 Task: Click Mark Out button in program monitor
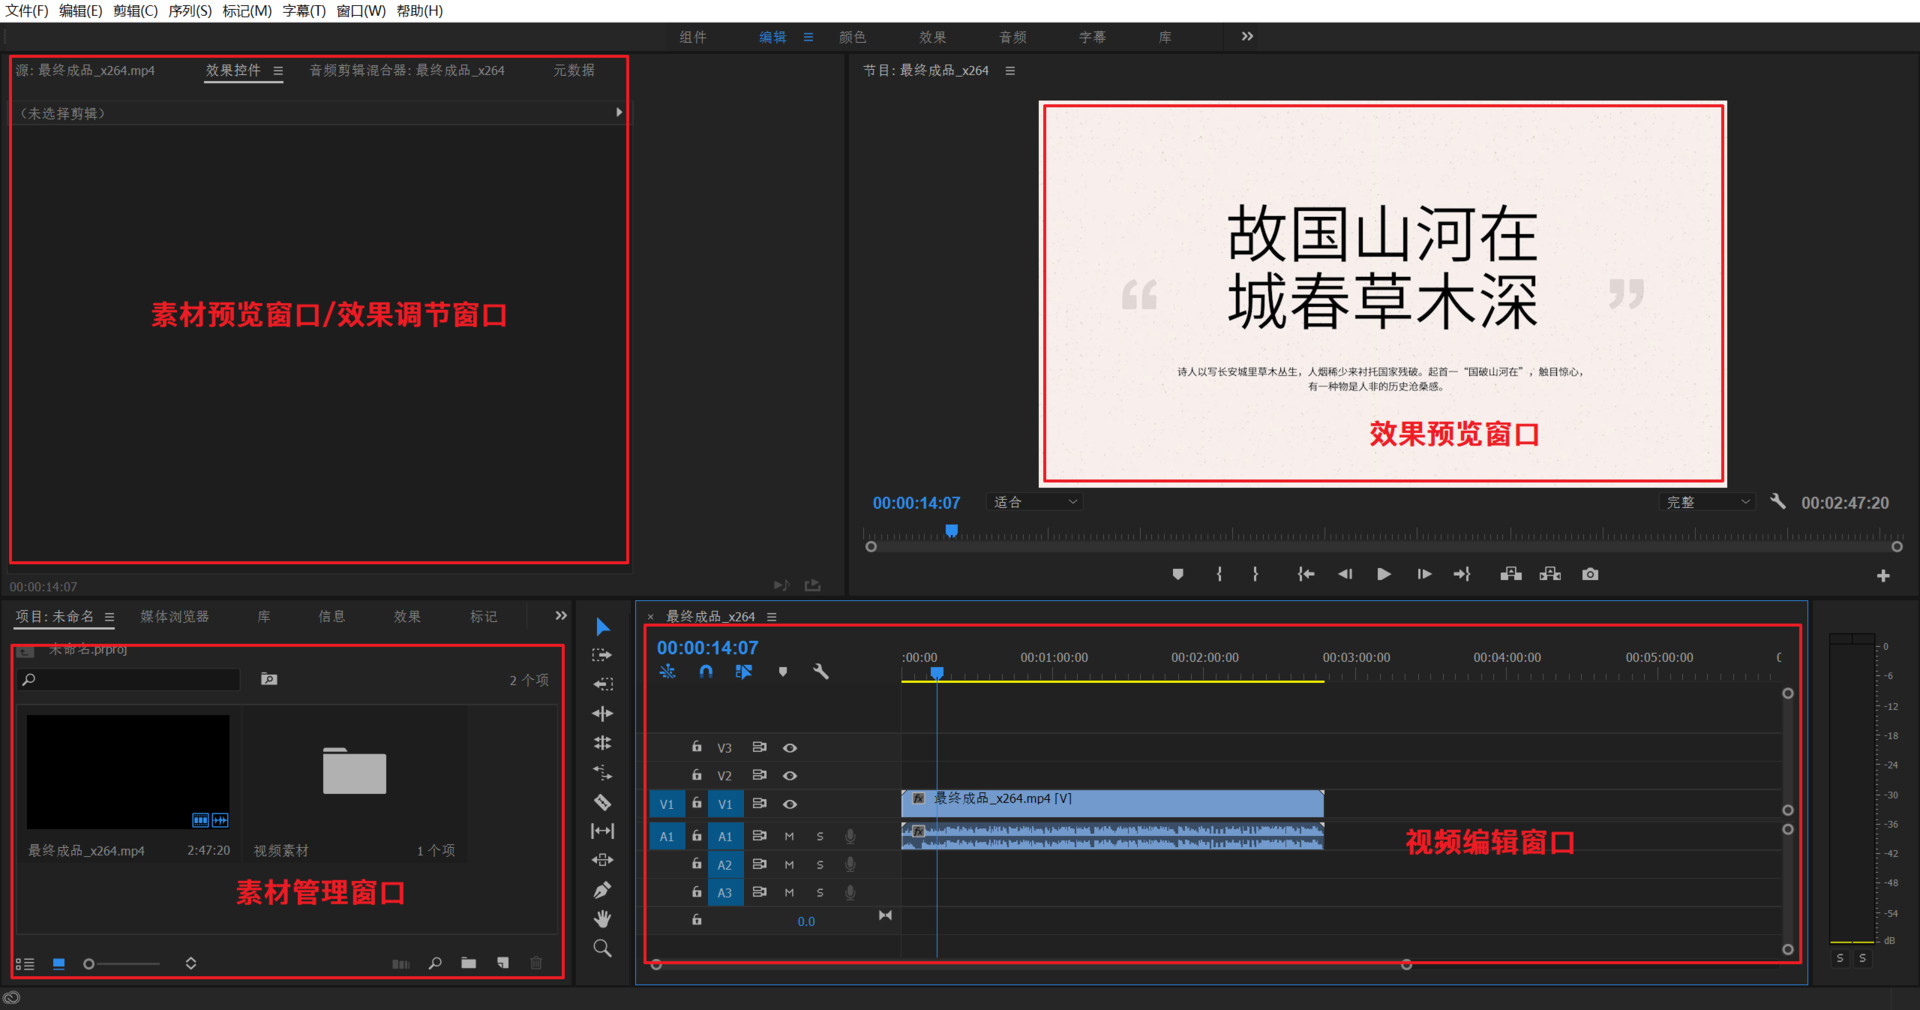pyautogui.click(x=1255, y=574)
